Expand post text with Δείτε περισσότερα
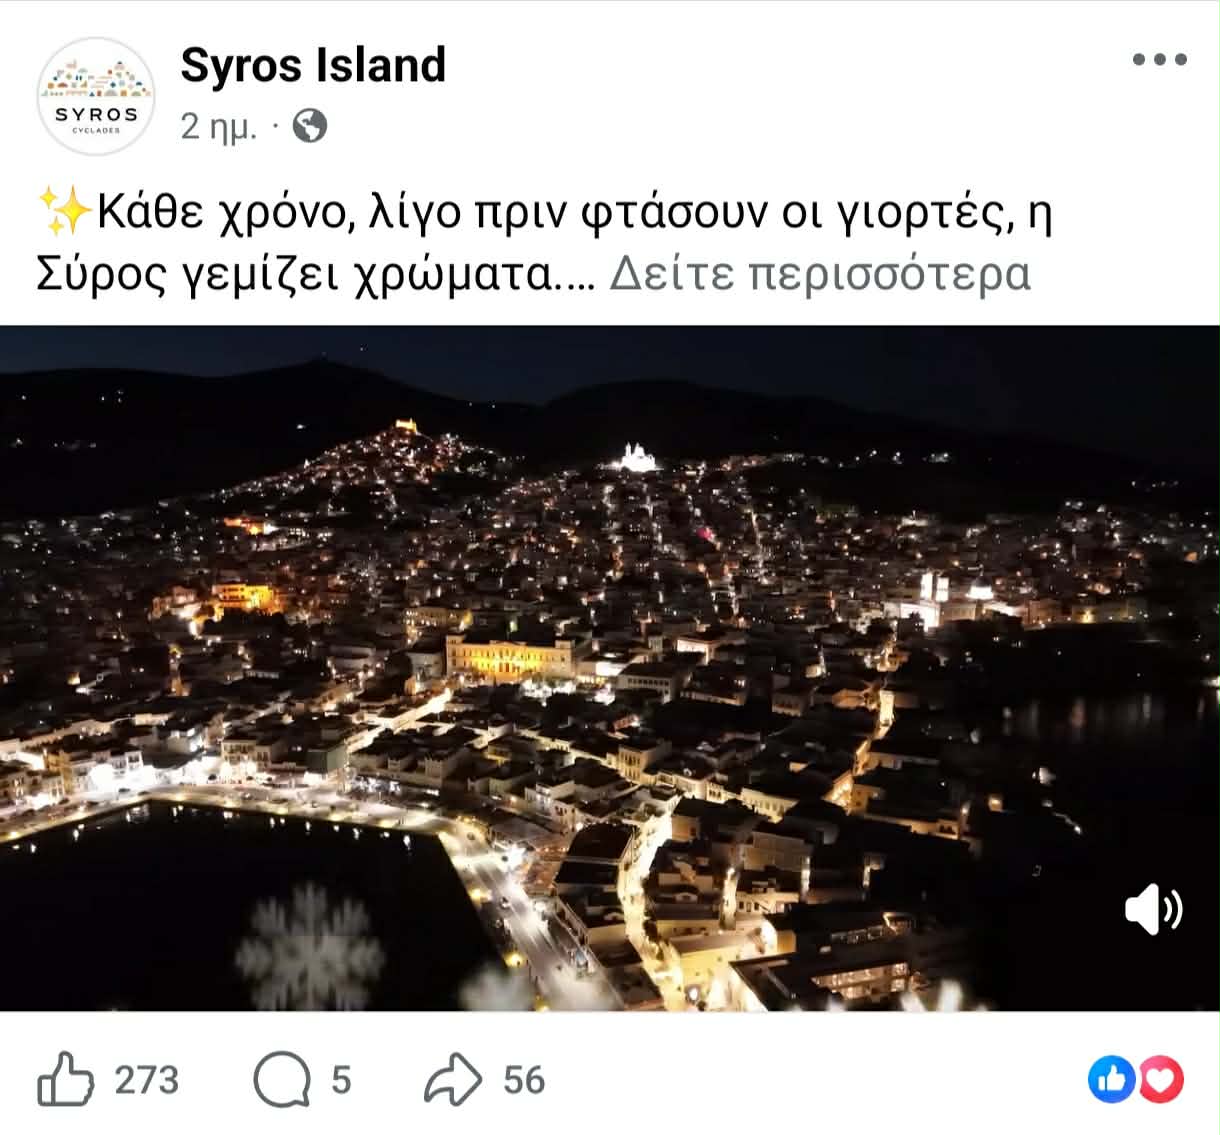The height and width of the screenshot is (1135, 1220). pyautogui.click(x=820, y=273)
